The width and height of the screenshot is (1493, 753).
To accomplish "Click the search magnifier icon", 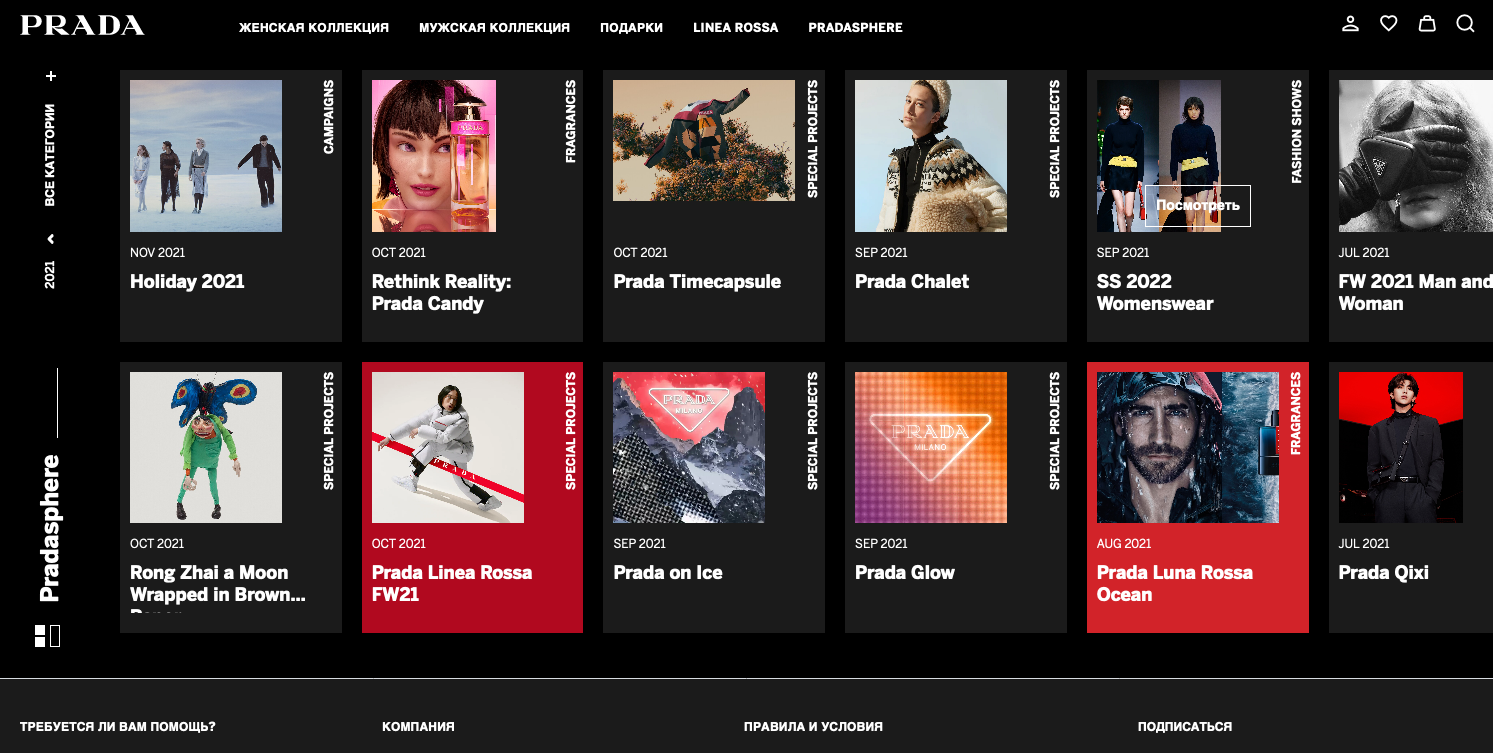I will (x=1465, y=24).
